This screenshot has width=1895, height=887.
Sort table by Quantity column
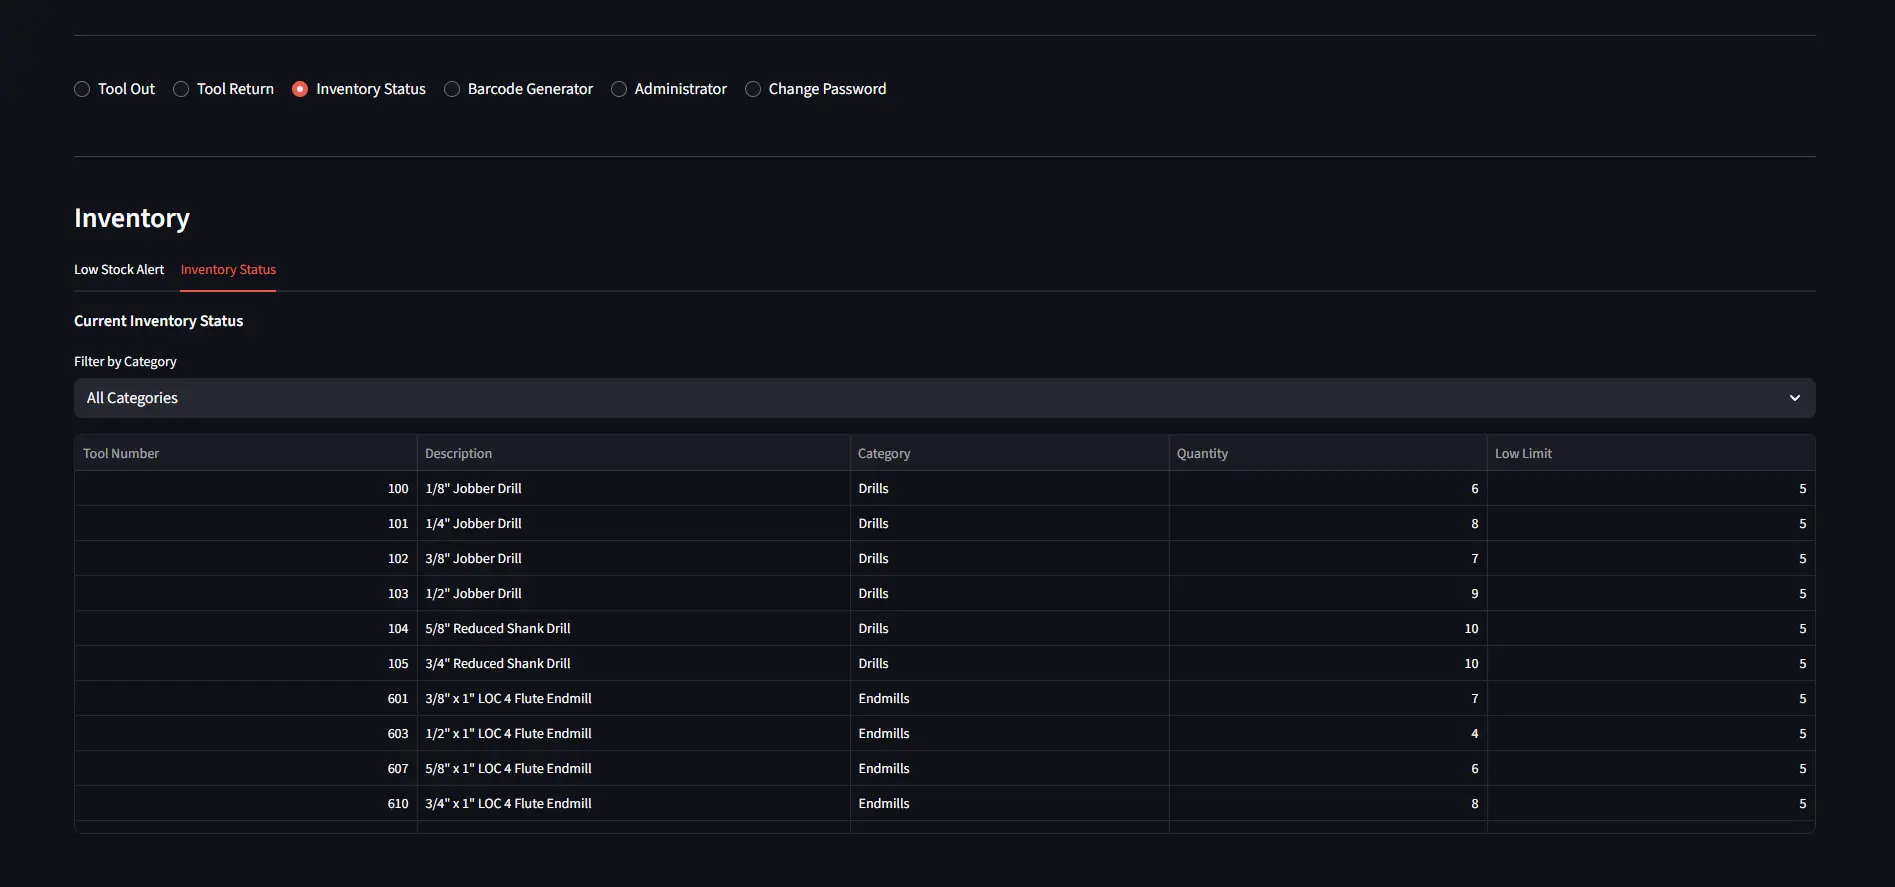coord(1202,454)
